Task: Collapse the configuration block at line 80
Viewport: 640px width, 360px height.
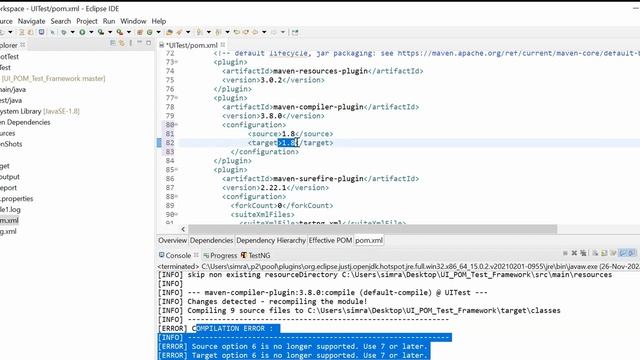Action: coord(176,125)
